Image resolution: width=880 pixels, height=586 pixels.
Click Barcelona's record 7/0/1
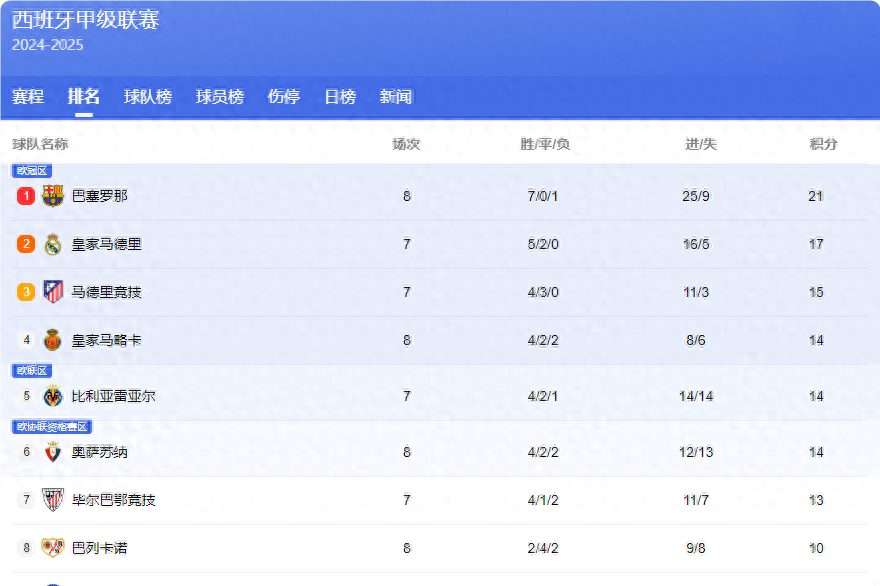pyautogui.click(x=543, y=196)
